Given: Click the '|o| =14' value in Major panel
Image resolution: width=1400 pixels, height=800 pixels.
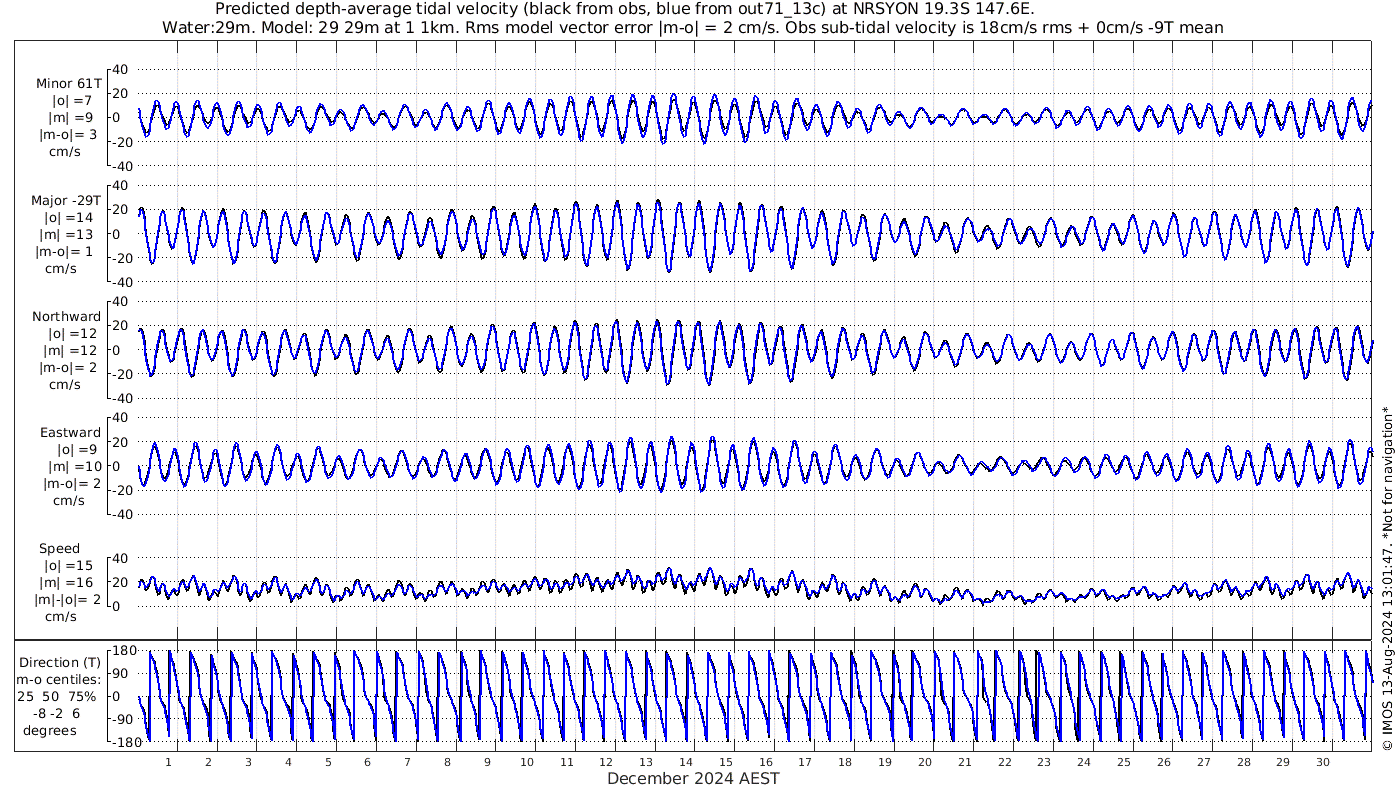Looking at the screenshot, I should (x=69, y=217).
